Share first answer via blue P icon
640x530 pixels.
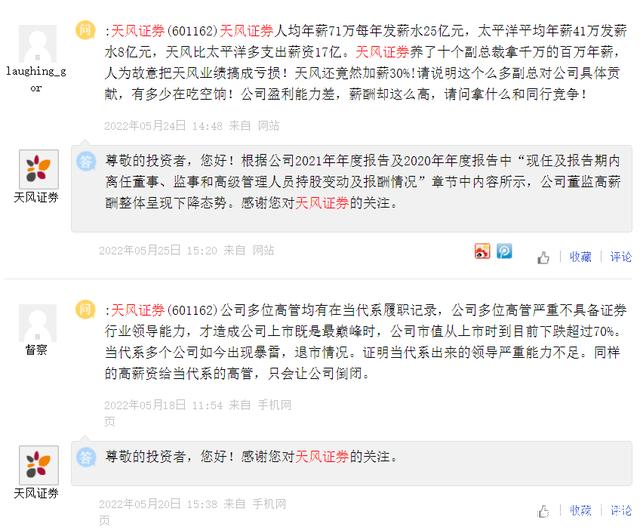pyautogui.click(x=504, y=252)
